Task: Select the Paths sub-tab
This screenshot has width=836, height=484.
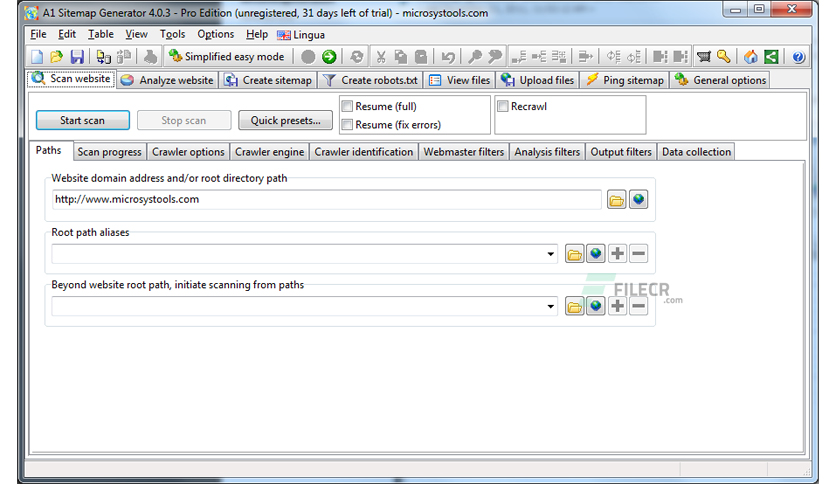Action: (49, 150)
